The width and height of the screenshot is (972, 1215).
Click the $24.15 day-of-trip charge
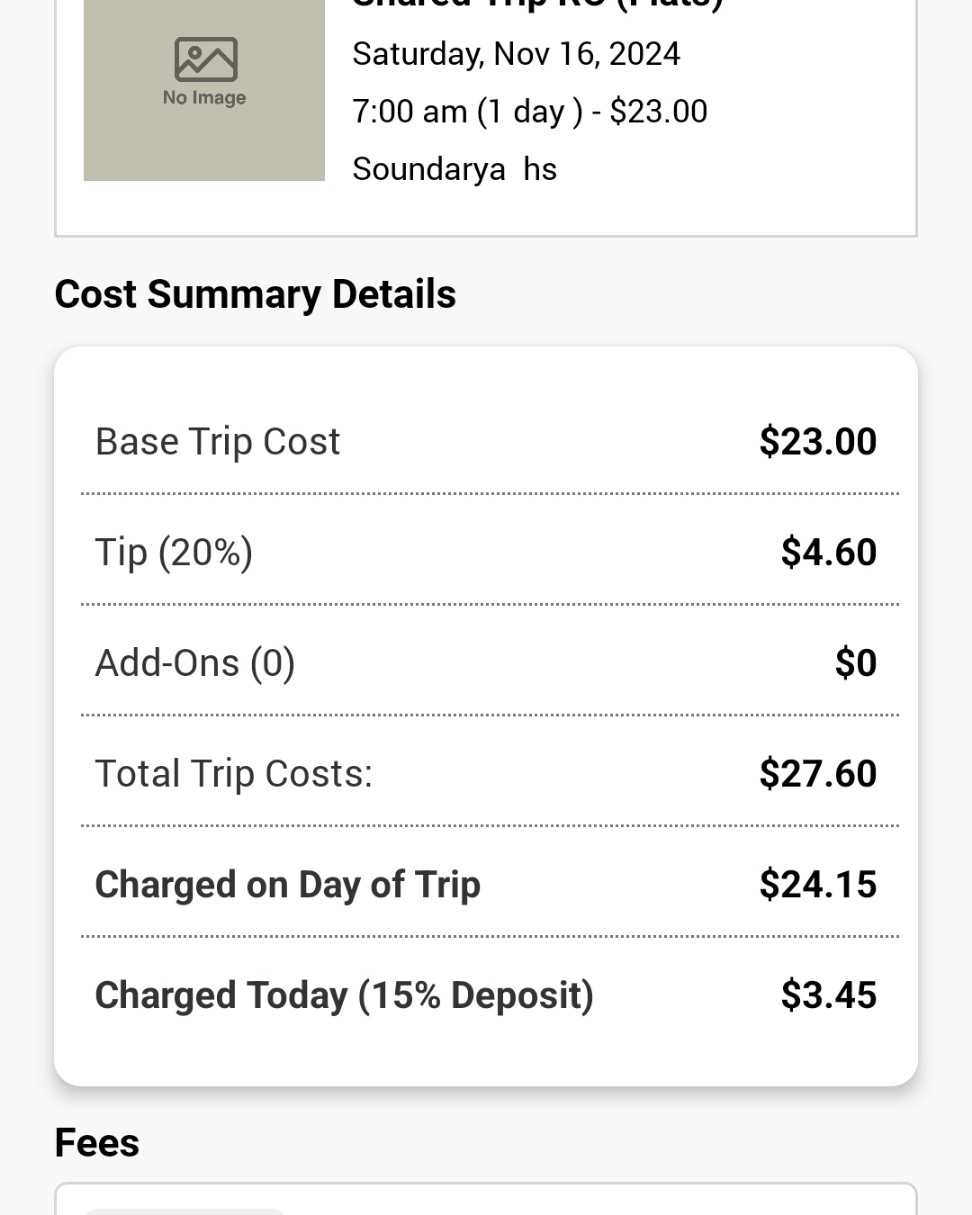[817, 885]
